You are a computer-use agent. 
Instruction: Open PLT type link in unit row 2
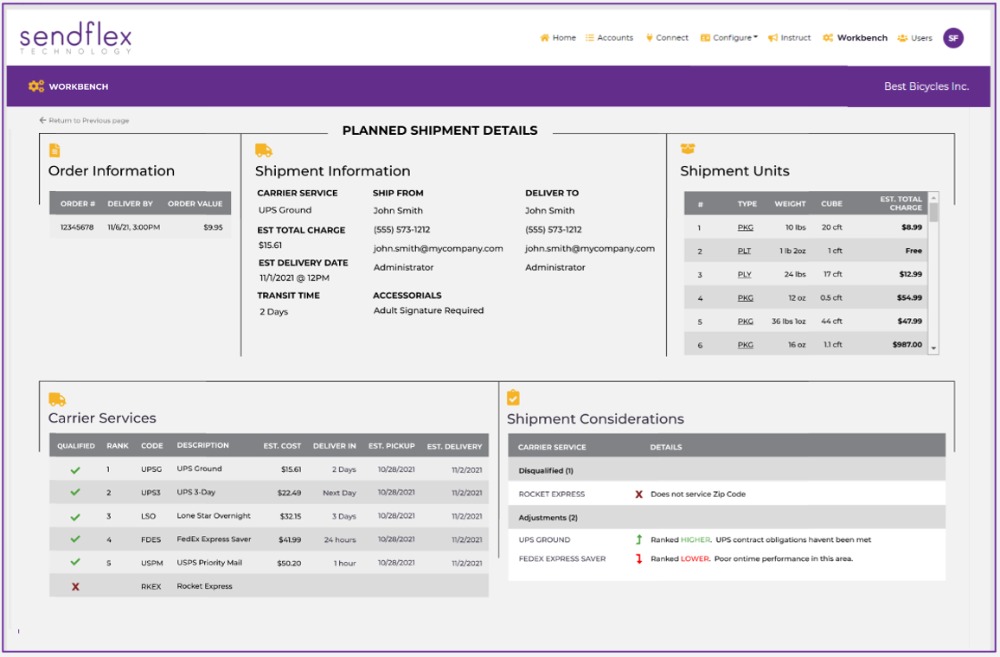click(x=744, y=251)
